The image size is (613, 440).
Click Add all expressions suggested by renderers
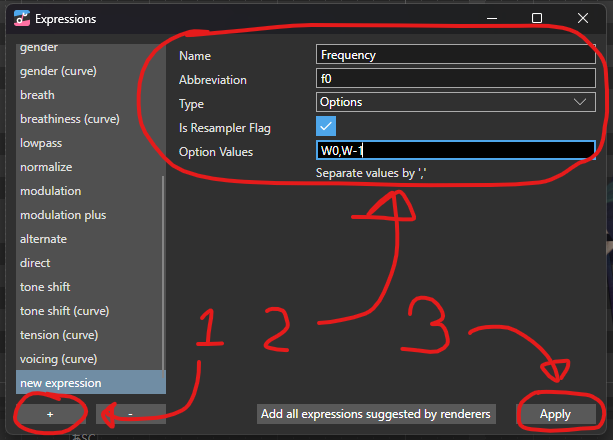(376, 414)
